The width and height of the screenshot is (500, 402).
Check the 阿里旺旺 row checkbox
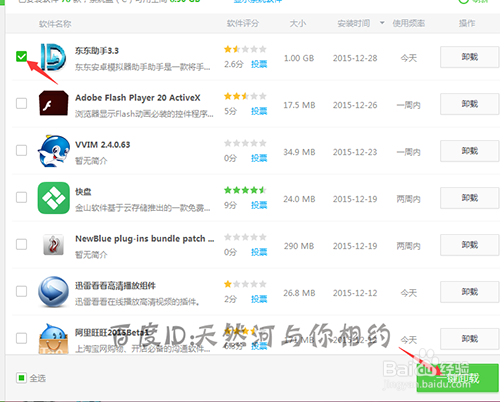click(x=21, y=338)
